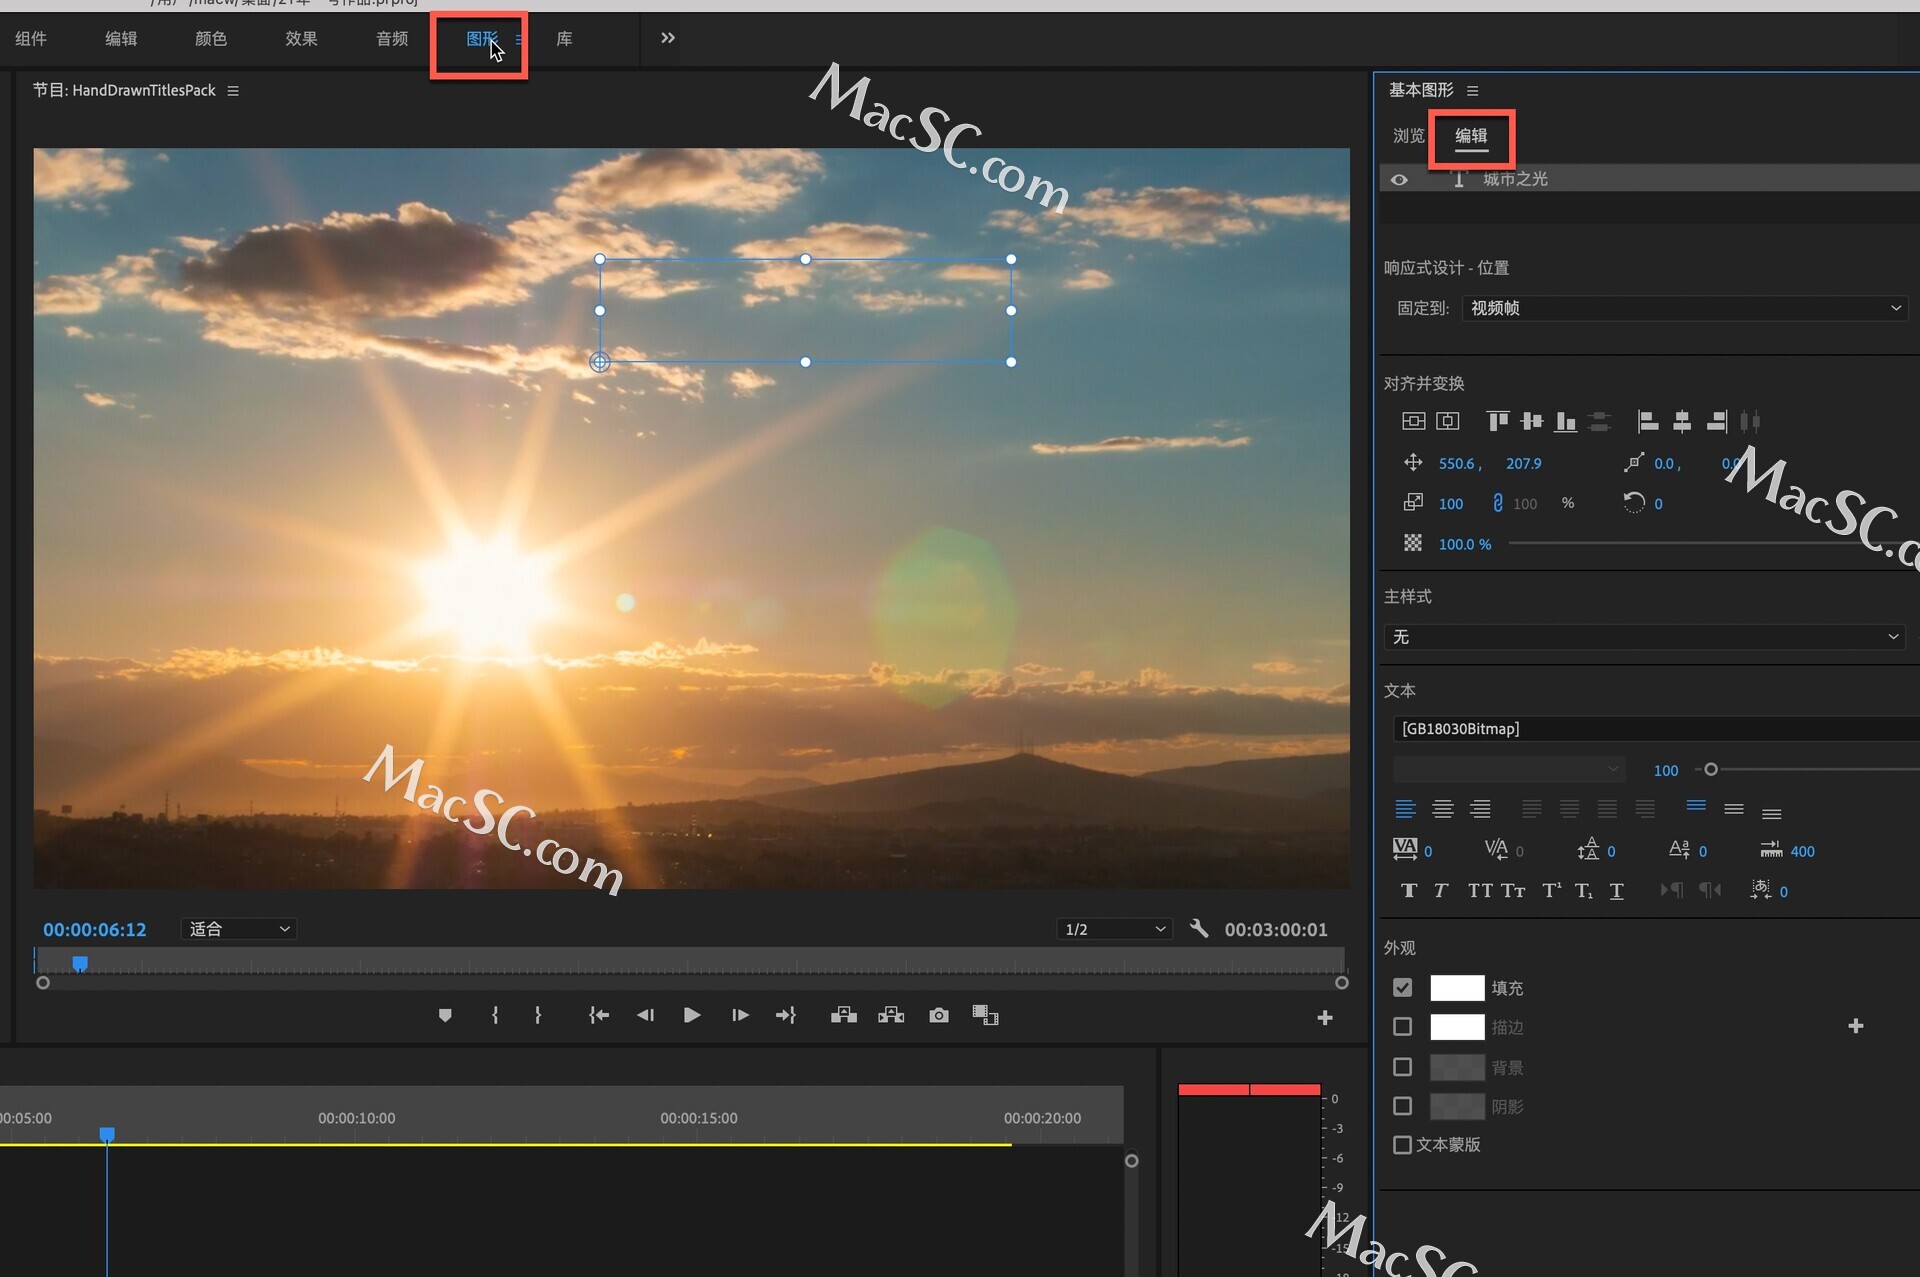Toggle superscript text style
The image size is (1920, 1277).
click(x=1551, y=890)
